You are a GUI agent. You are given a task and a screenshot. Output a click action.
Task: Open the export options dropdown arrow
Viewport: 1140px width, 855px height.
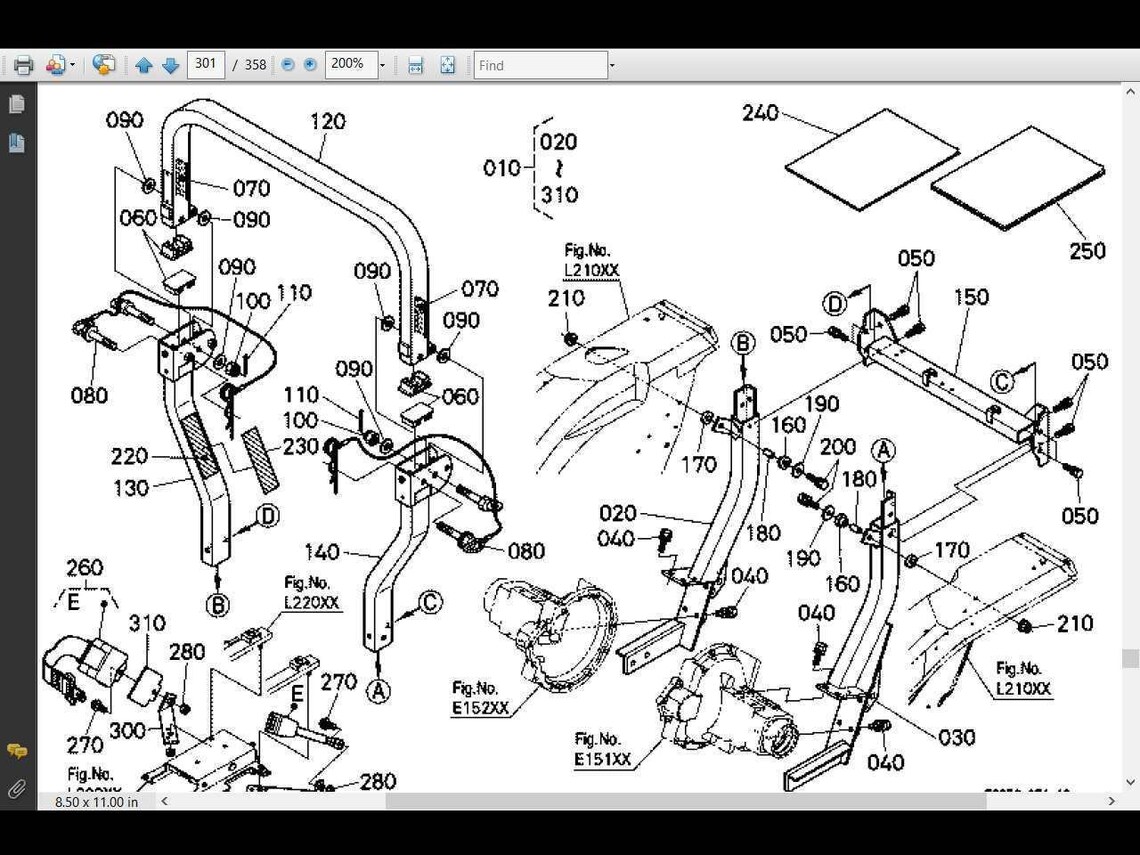point(72,64)
